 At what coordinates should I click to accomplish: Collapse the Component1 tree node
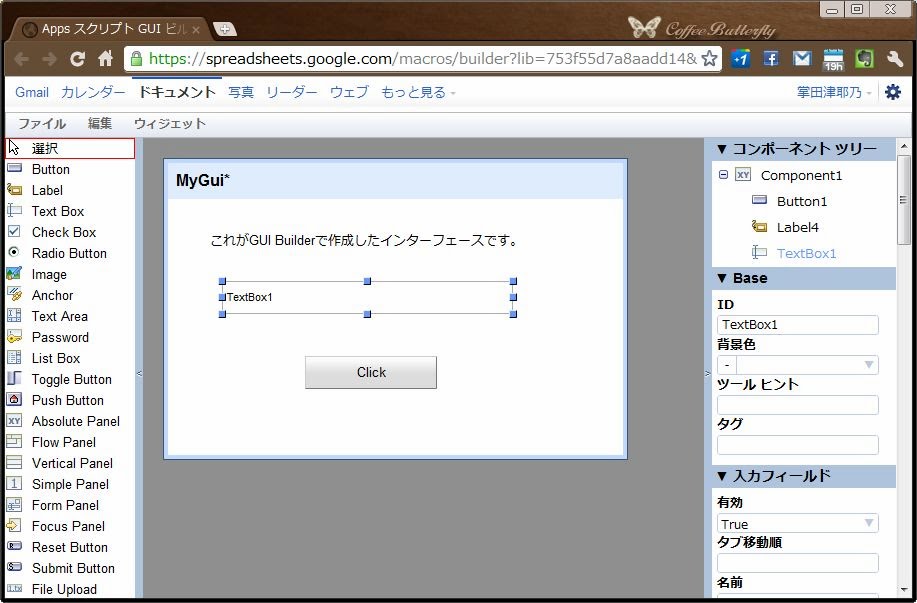(723, 175)
